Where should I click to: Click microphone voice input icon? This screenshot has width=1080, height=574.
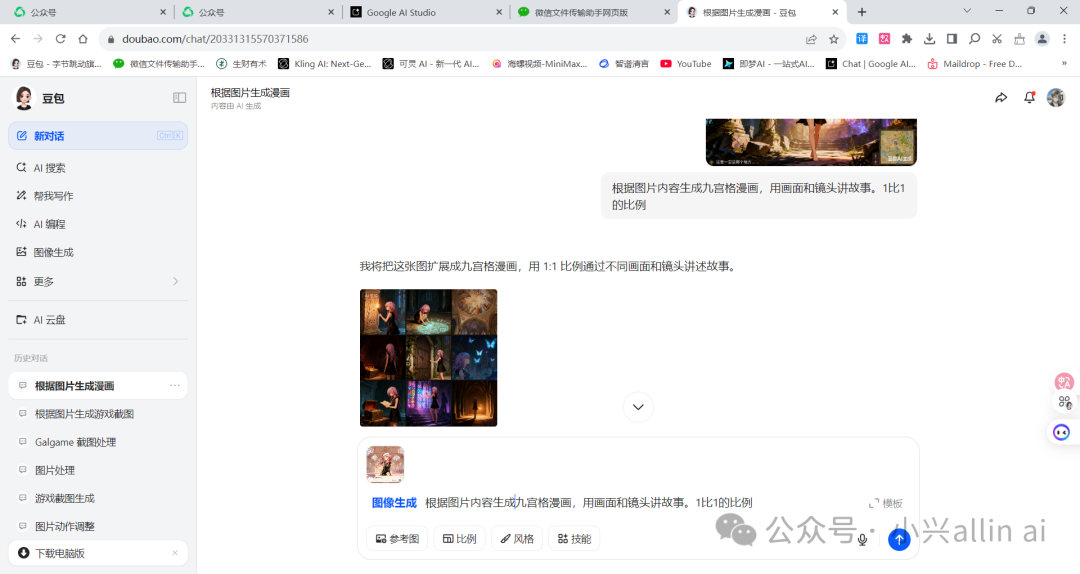point(862,540)
